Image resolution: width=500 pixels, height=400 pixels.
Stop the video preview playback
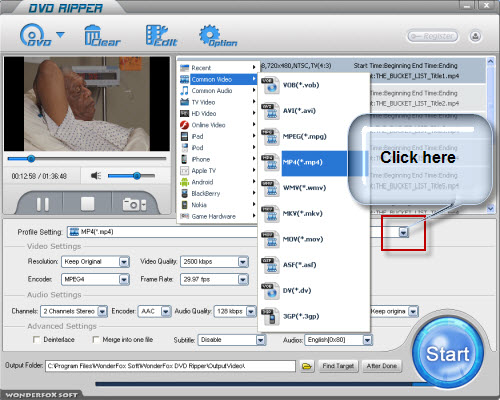87,204
